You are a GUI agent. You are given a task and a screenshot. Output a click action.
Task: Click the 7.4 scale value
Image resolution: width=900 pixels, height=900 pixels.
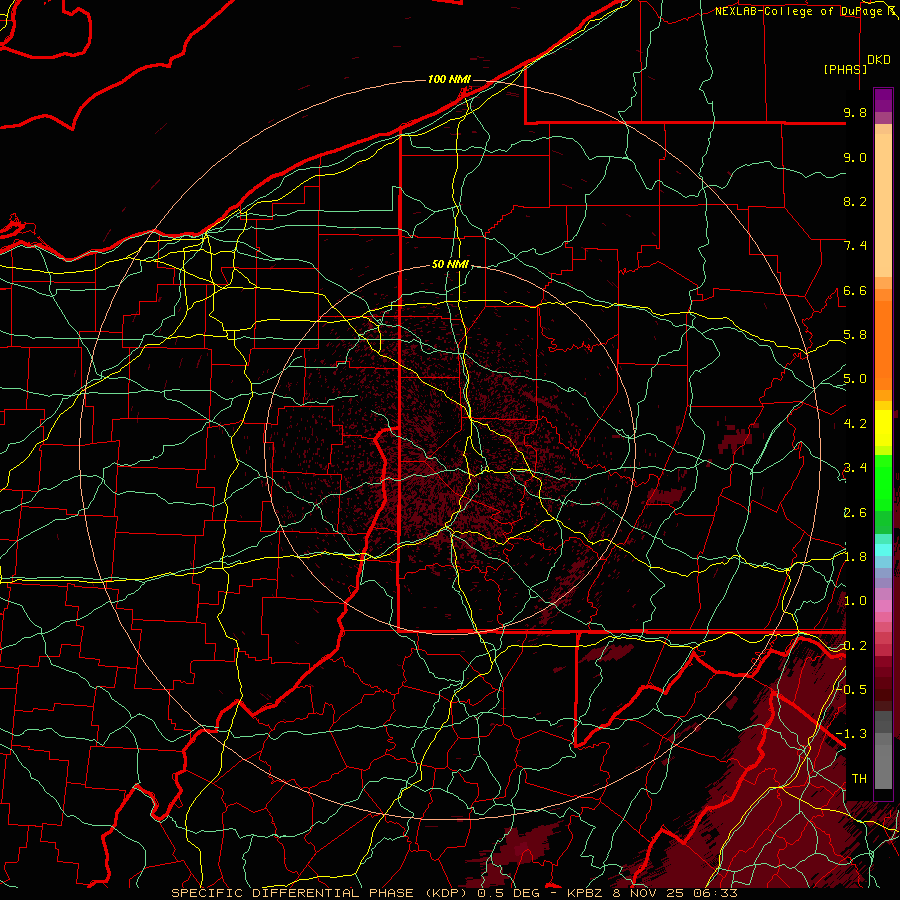[855, 246]
